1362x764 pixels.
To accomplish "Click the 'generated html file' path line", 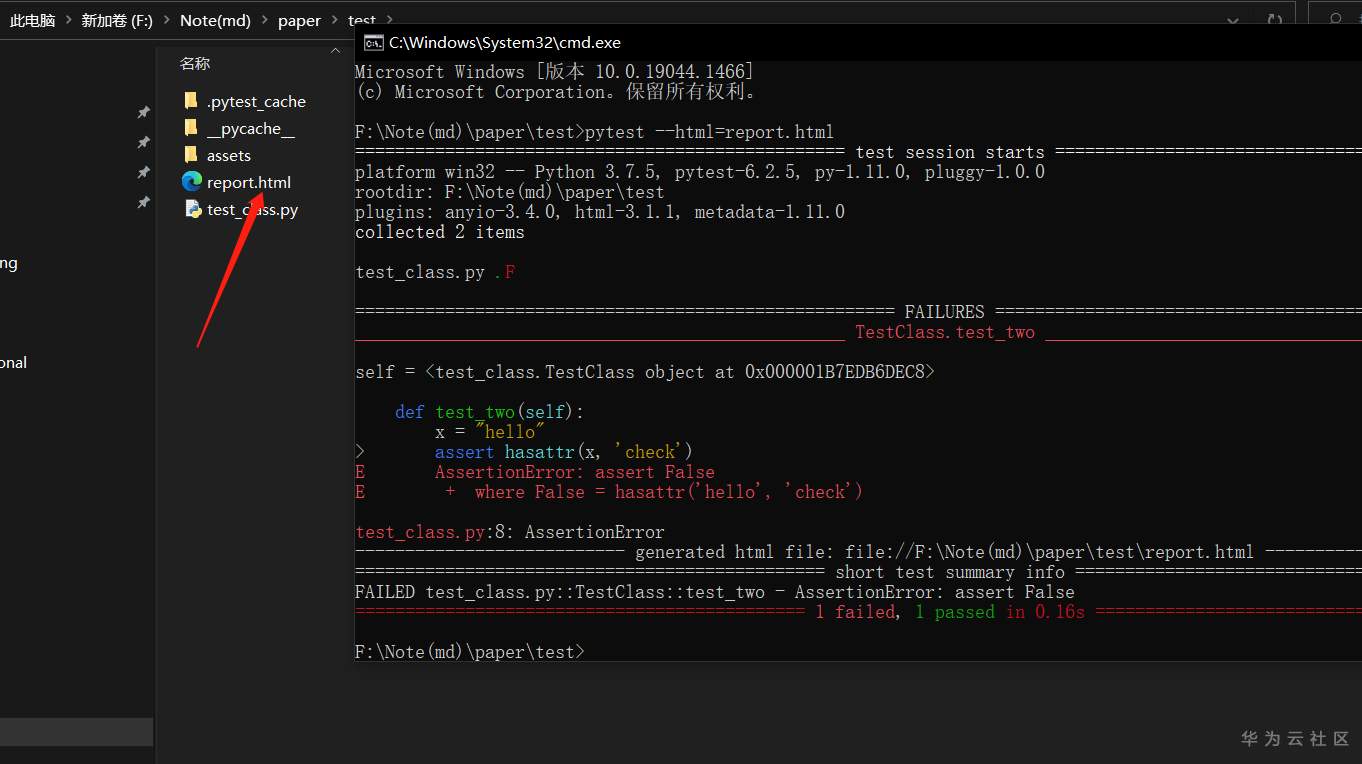I will click(x=944, y=552).
